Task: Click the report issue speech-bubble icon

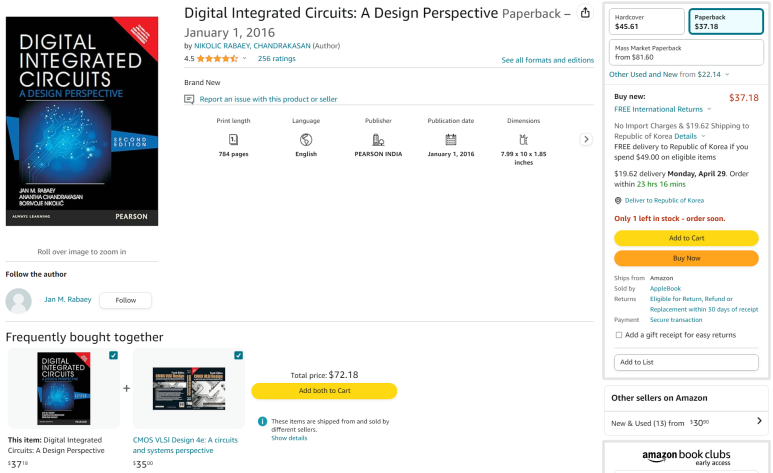Action: pyautogui.click(x=189, y=99)
